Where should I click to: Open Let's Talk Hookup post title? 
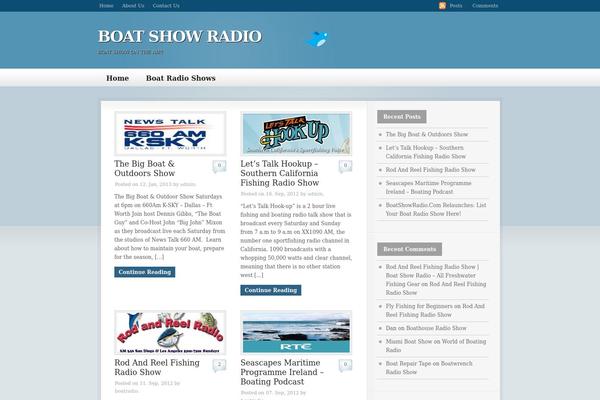point(280,173)
